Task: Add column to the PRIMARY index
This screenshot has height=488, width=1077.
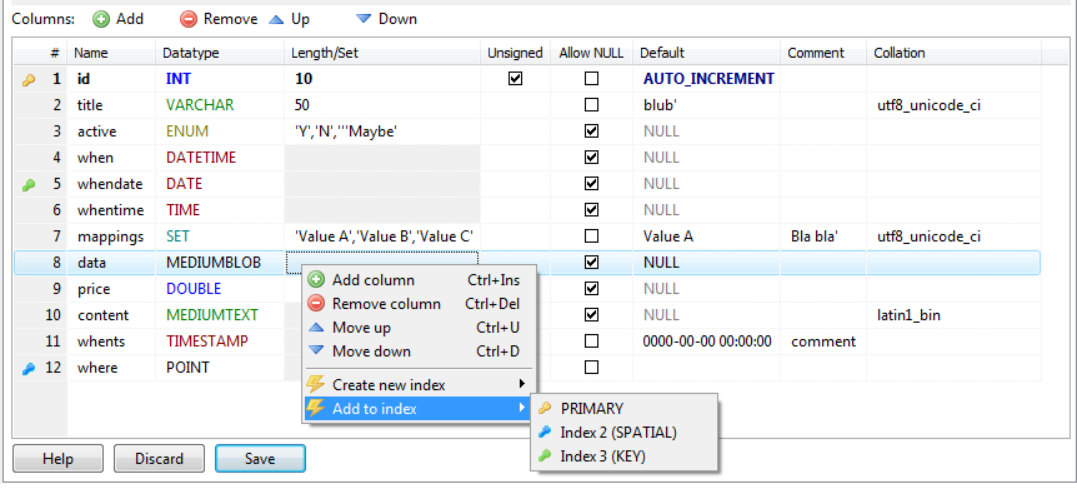Action: (x=624, y=409)
